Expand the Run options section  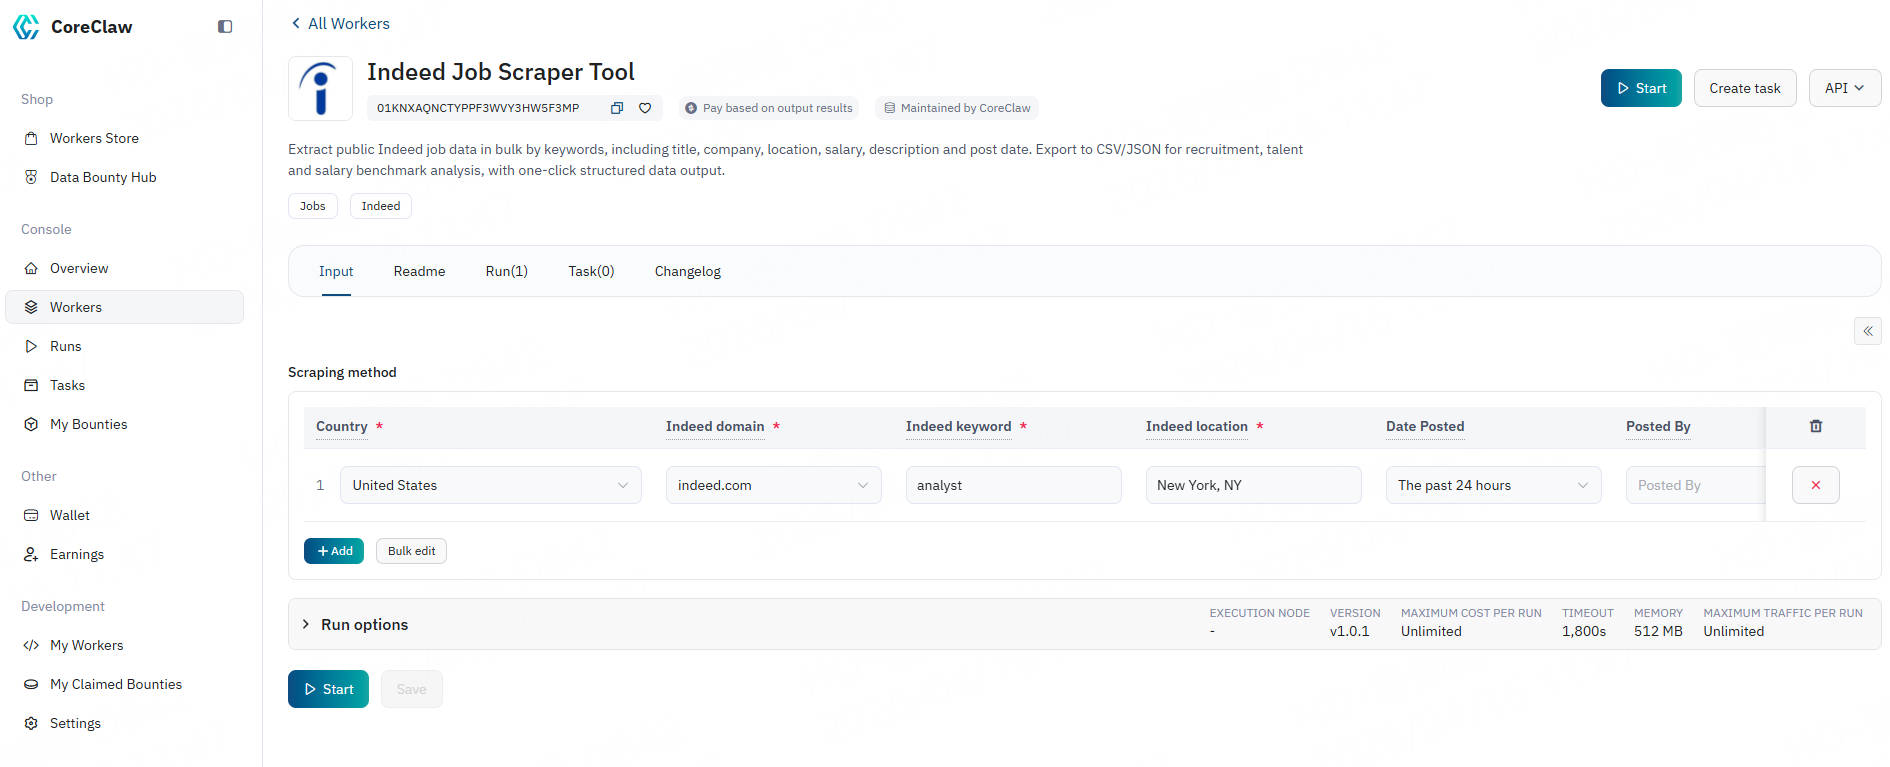[x=364, y=624]
